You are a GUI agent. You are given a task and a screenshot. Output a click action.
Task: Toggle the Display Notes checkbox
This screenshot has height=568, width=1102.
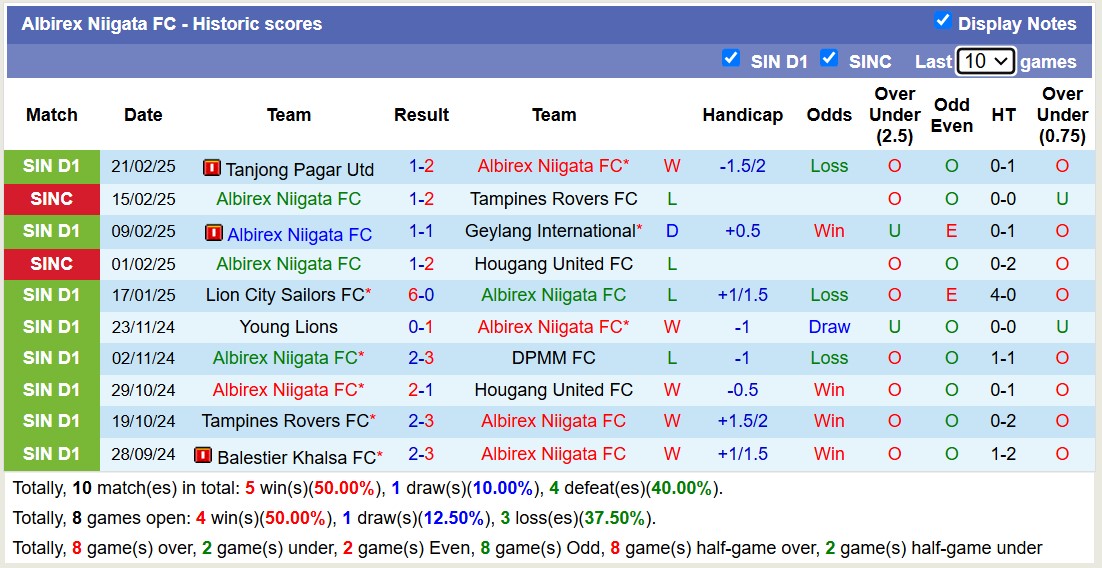[942, 21]
